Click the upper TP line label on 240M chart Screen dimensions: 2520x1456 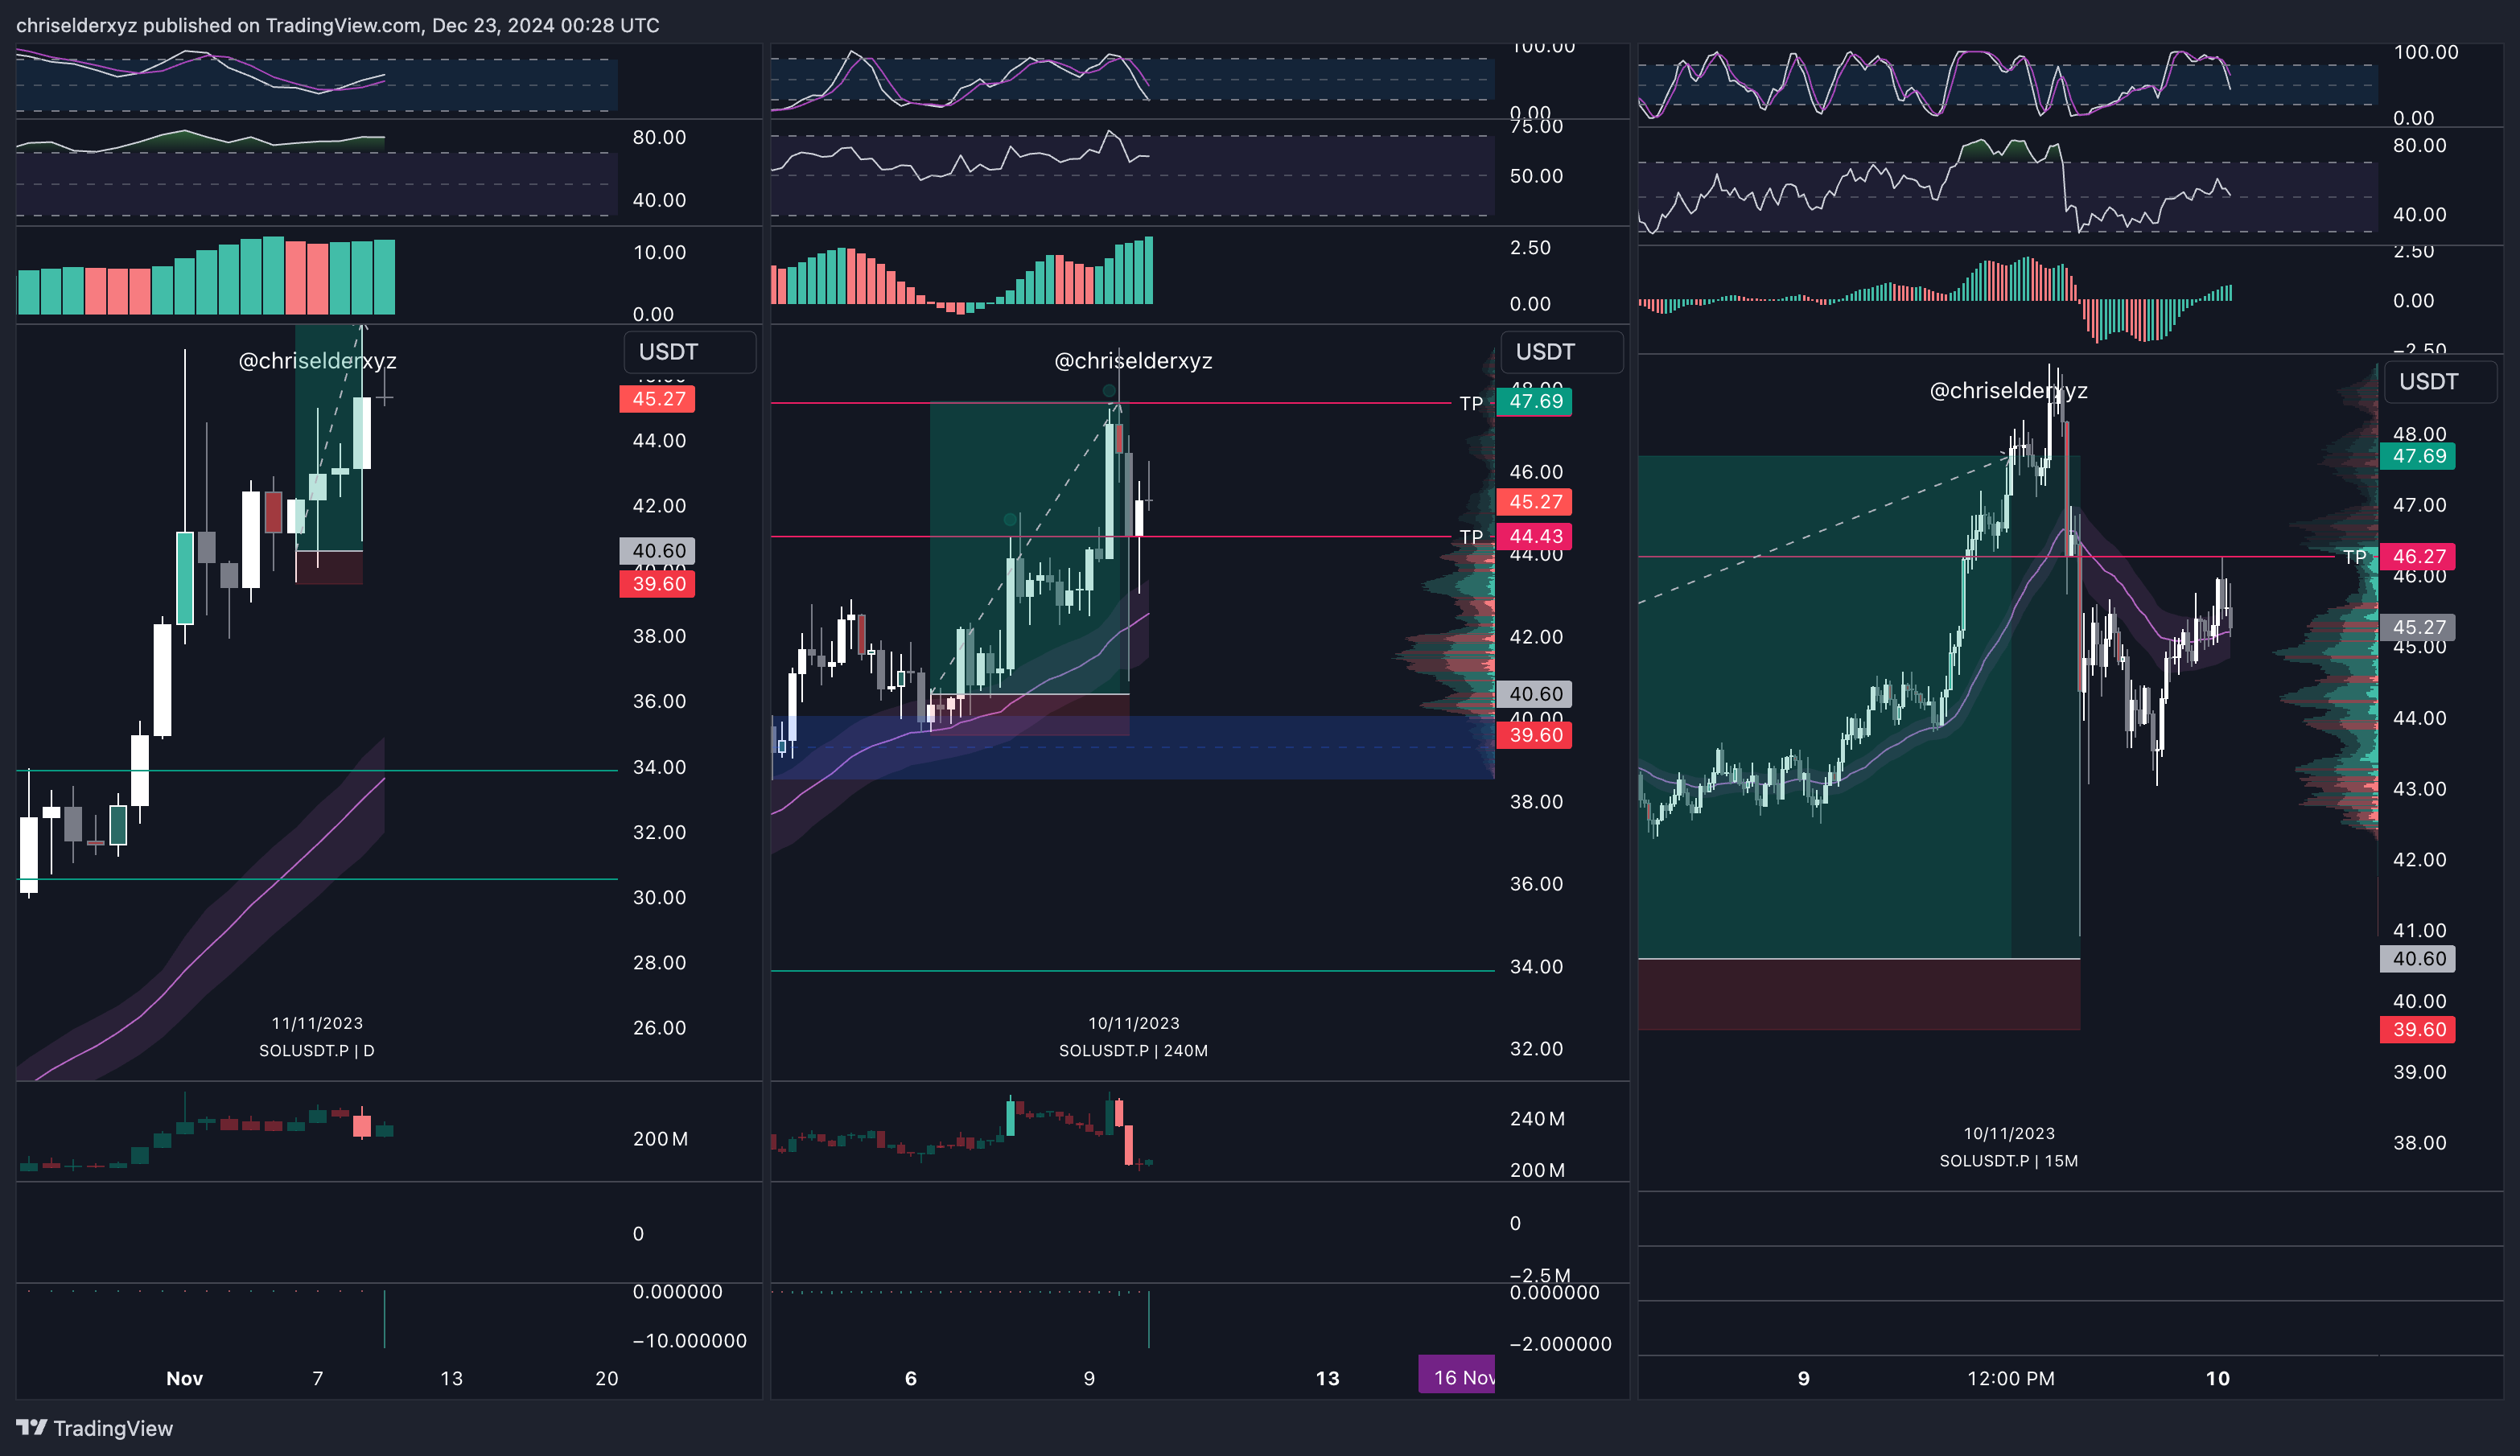pos(1470,403)
